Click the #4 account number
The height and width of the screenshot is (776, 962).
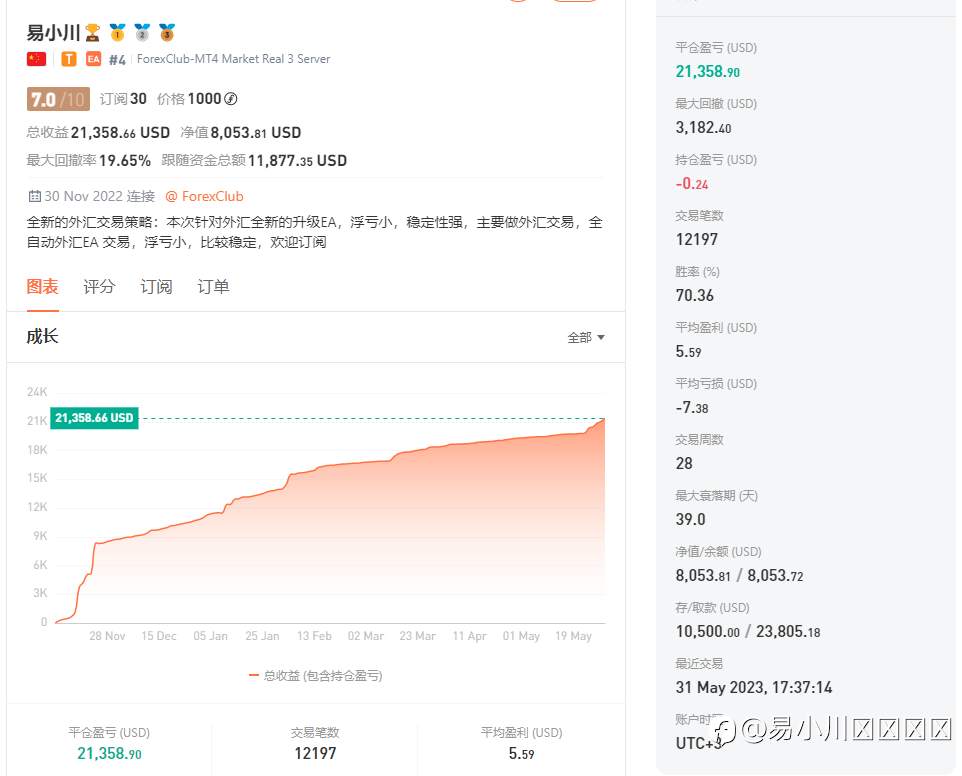[117, 60]
